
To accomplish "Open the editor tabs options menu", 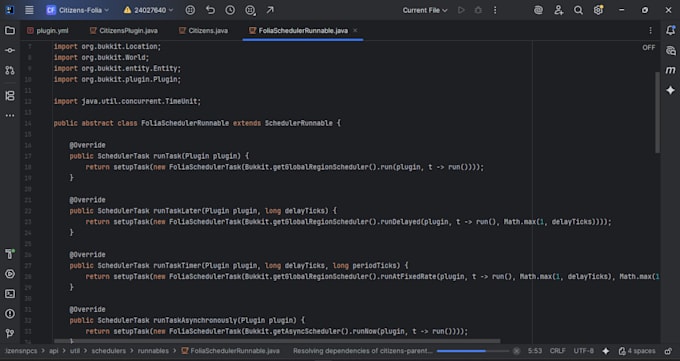I will [x=650, y=30].
